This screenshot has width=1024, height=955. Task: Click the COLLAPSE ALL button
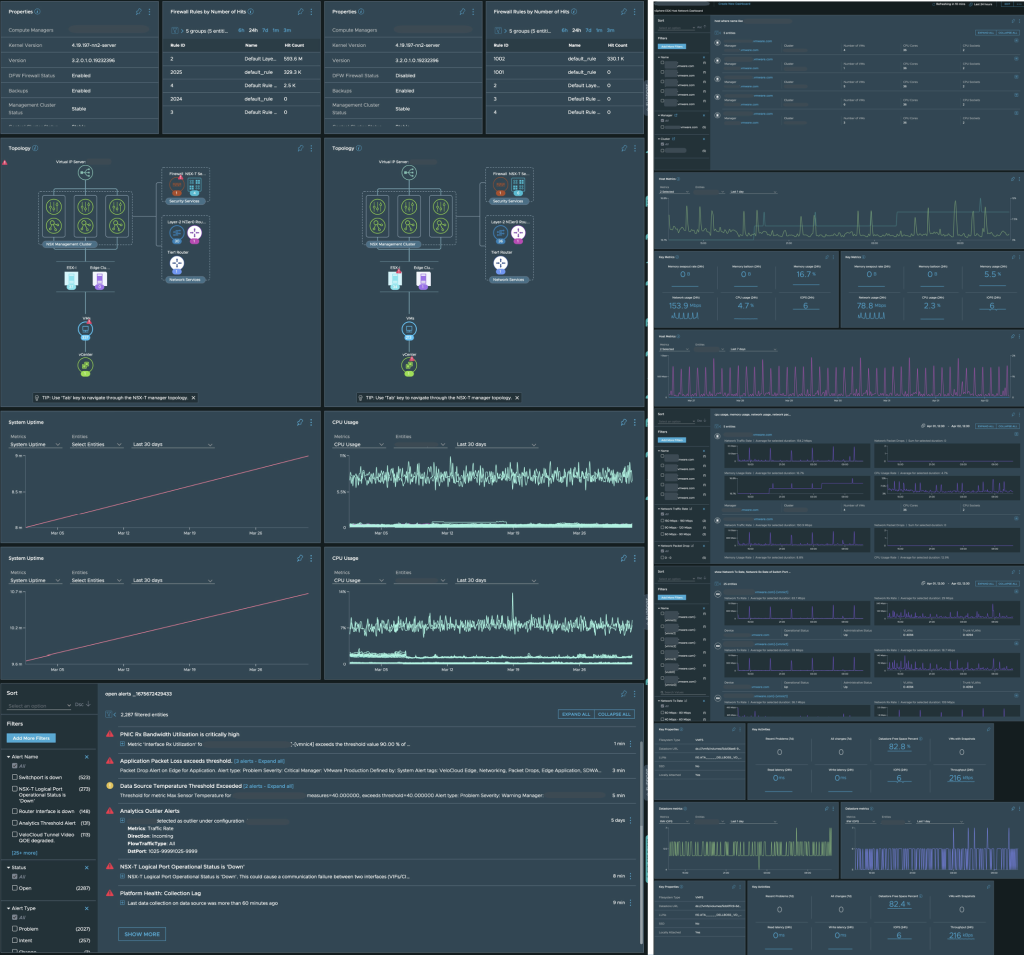[613, 714]
